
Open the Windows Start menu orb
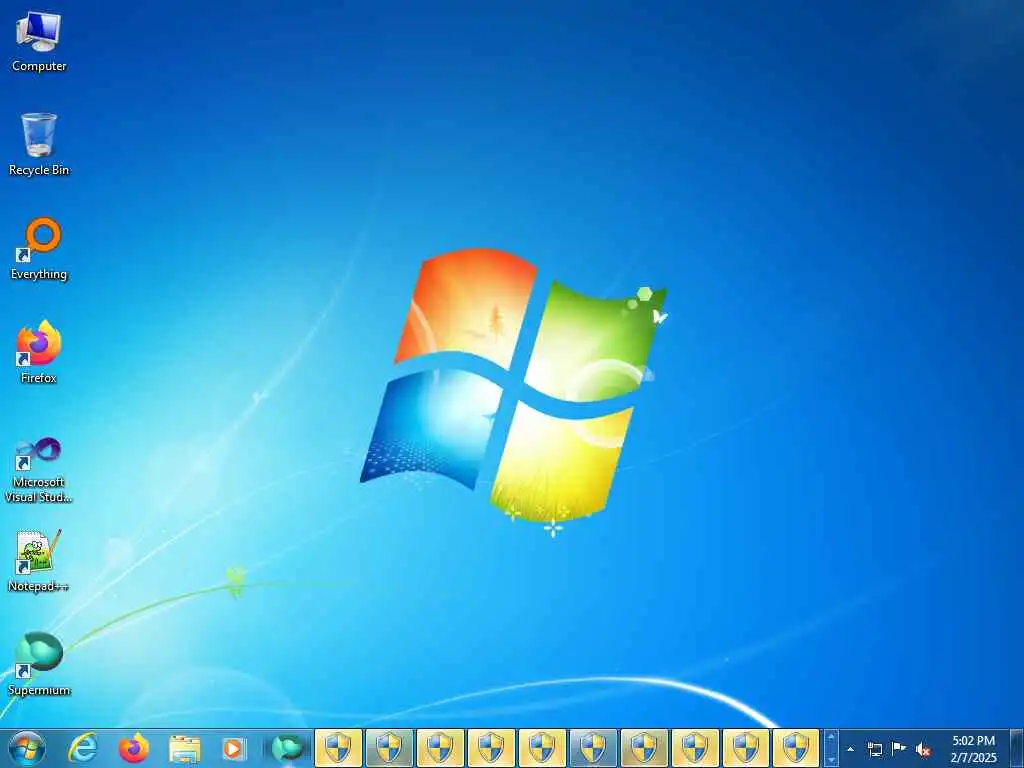click(x=27, y=748)
